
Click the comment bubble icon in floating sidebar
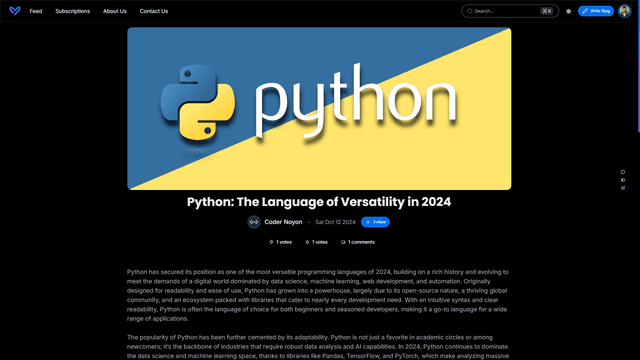click(x=623, y=172)
